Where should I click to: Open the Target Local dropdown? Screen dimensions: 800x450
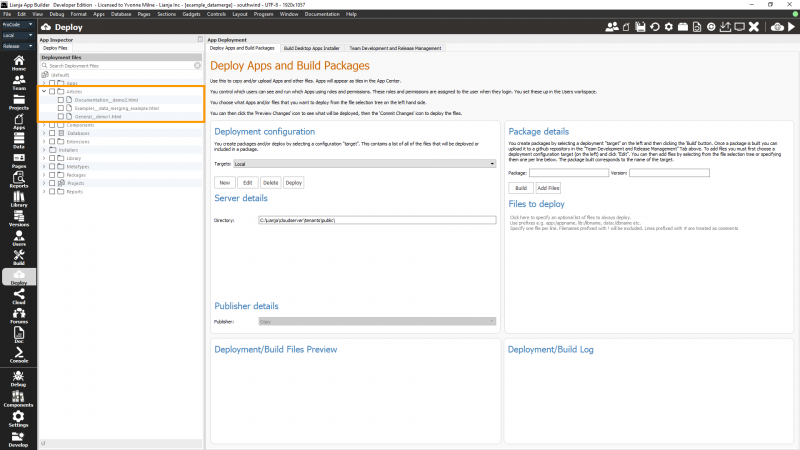(x=364, y=164)
